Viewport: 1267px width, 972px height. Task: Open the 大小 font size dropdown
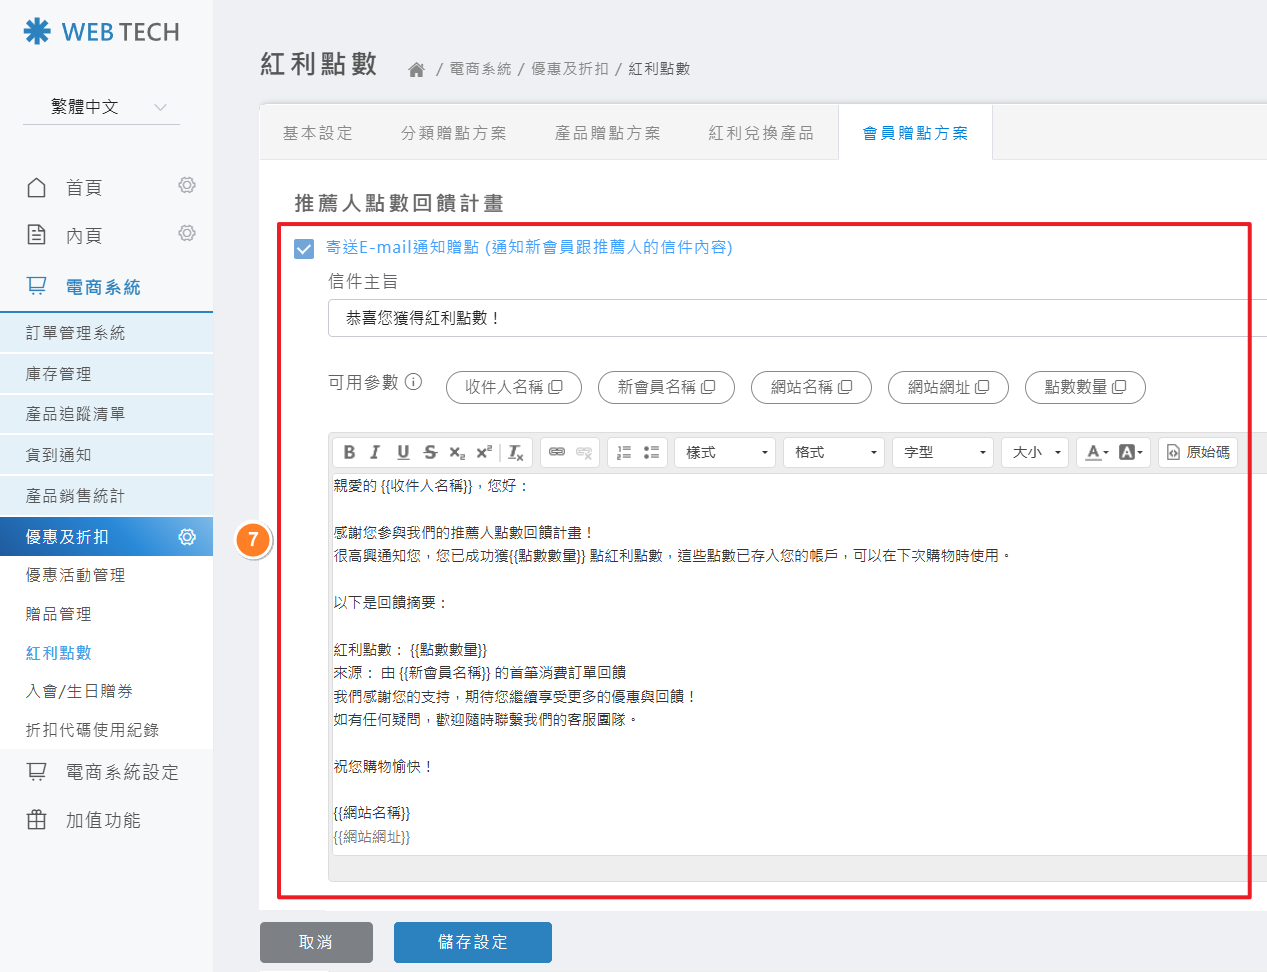1035,452
